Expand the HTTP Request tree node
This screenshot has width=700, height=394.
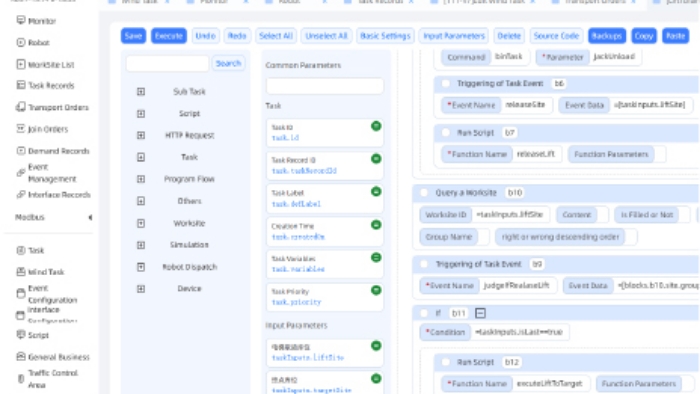(x=141, y=135)
